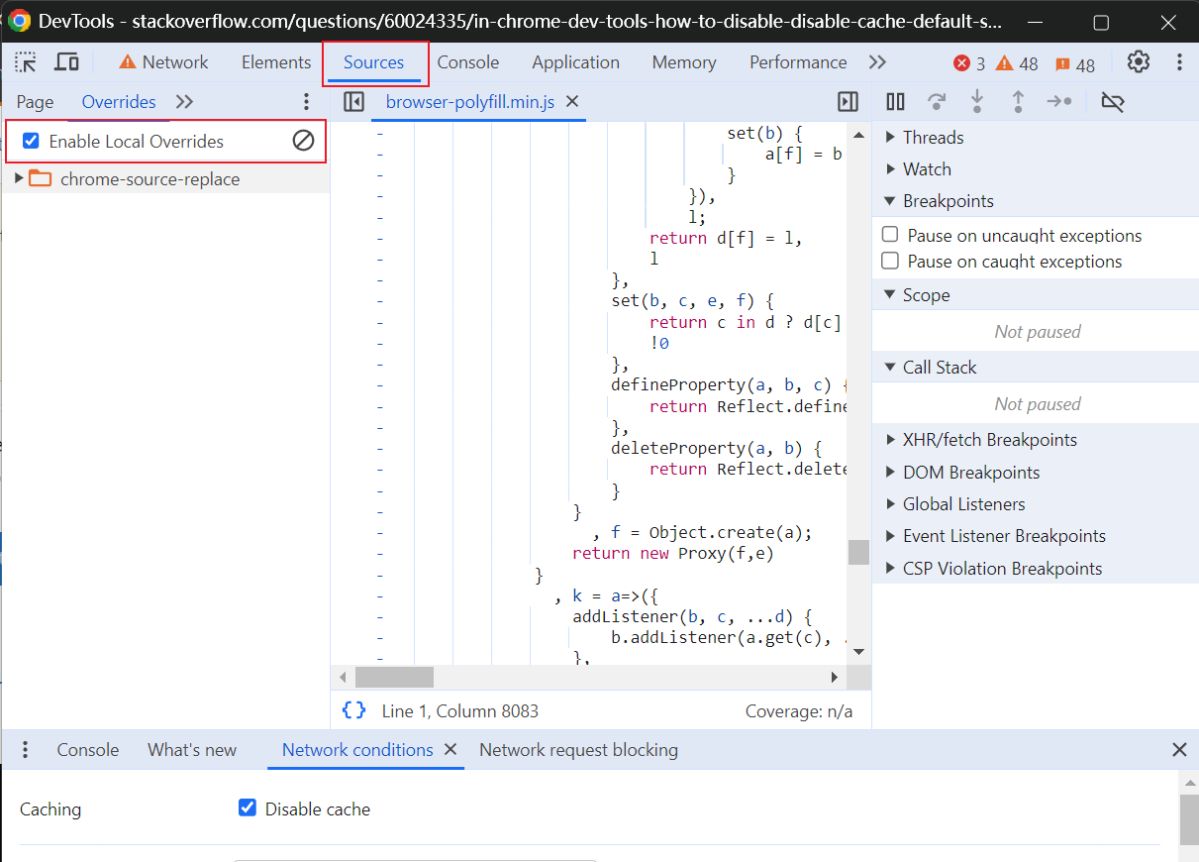Open the drawer three-dot menu

tap(25, 750)
